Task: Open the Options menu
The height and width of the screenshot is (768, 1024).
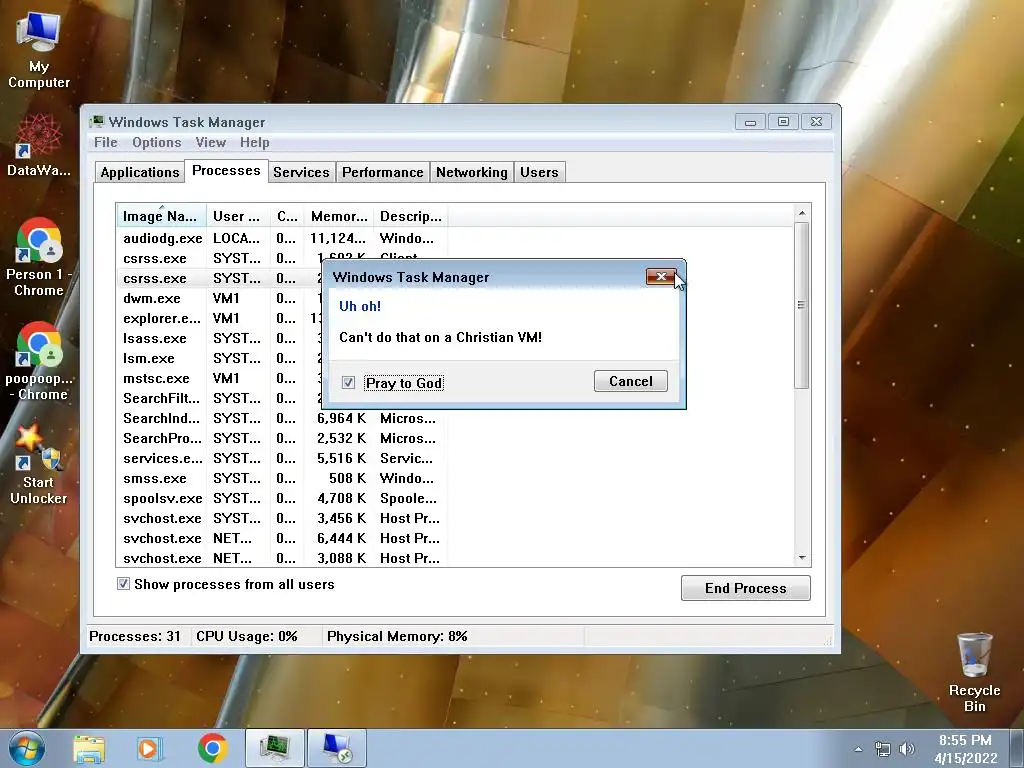Action: click(157, 142)
